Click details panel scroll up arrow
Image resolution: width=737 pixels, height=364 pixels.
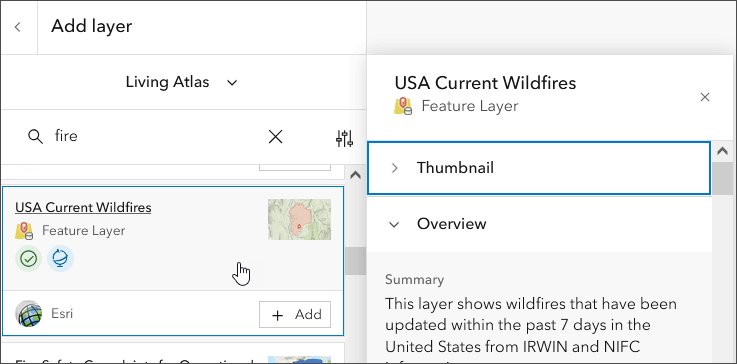point(722,151)
